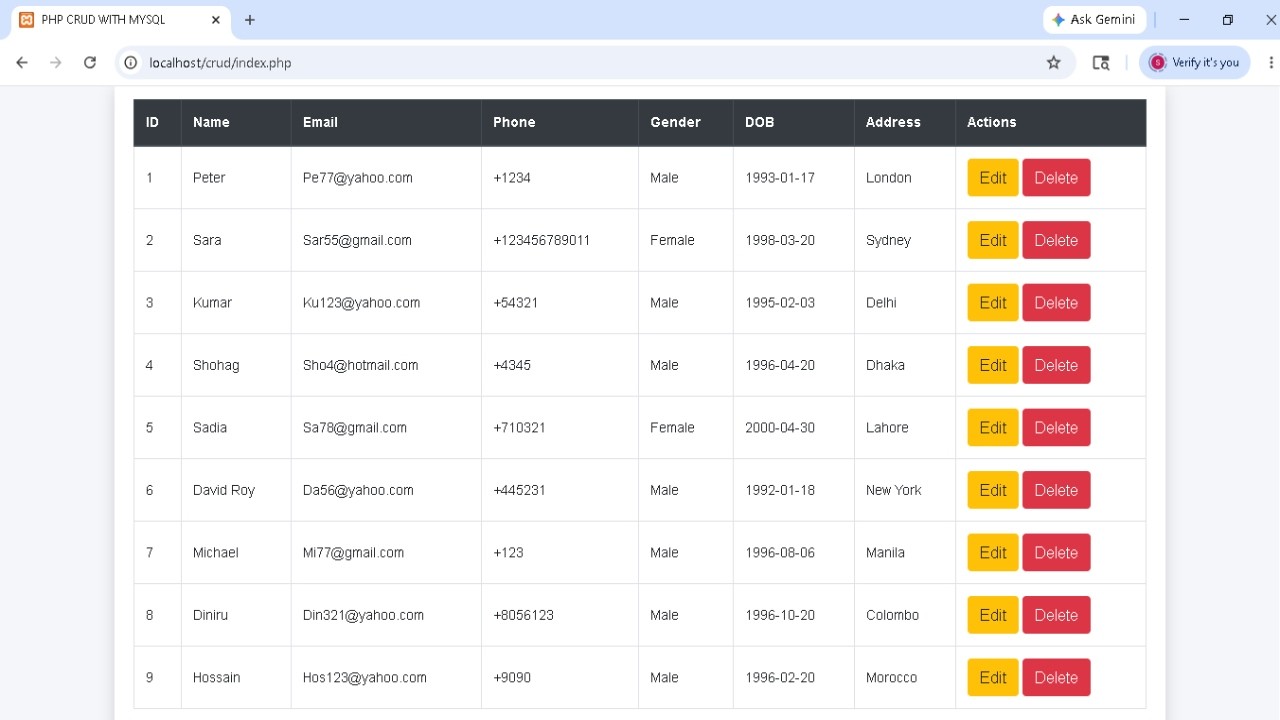
Task: Delete the Michael record
Action: point(1056,553)
